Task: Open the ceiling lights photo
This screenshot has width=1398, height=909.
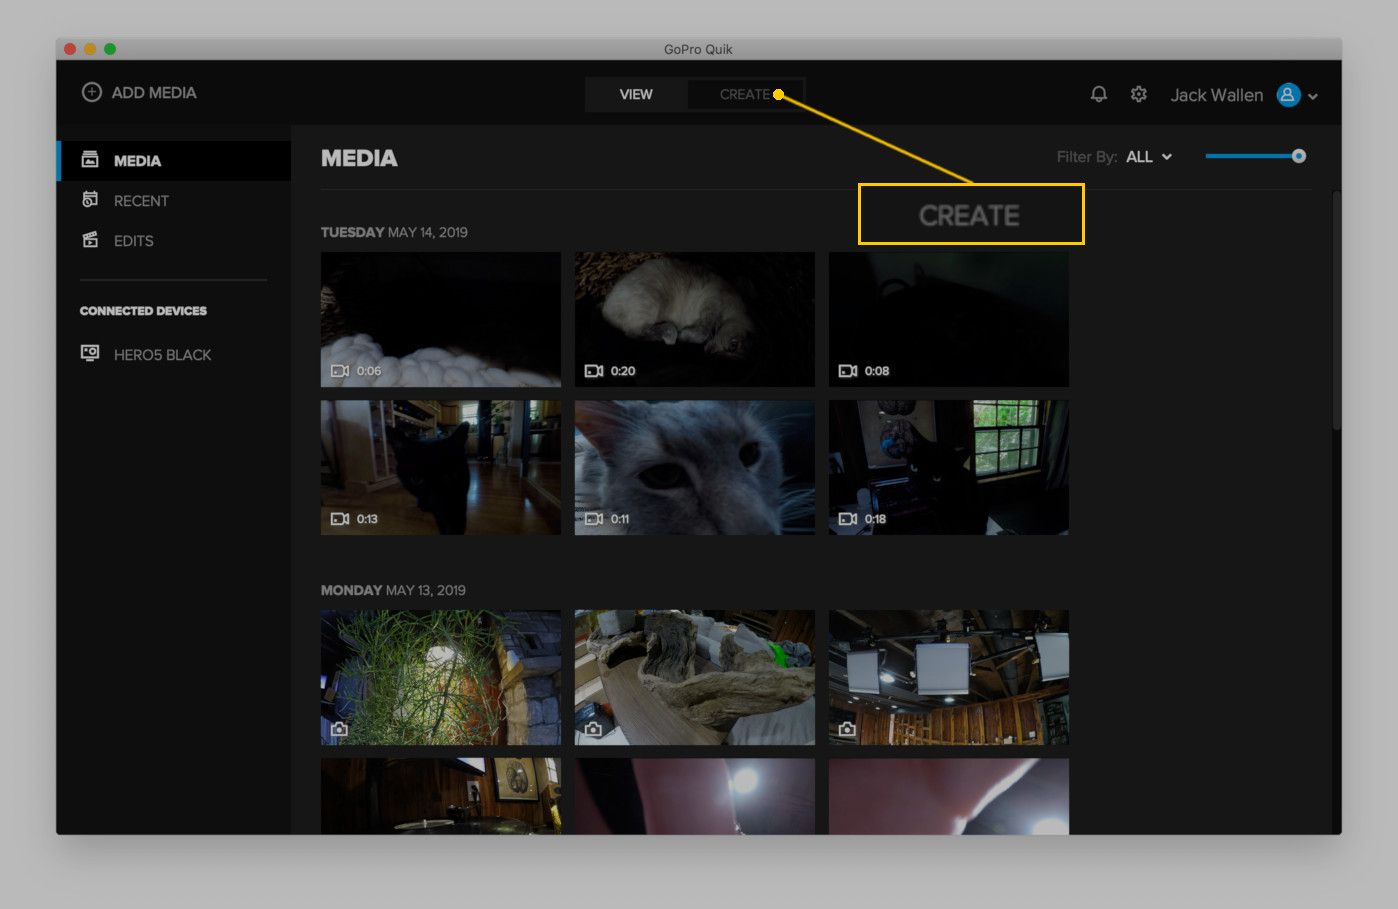Action: point(949,678)
